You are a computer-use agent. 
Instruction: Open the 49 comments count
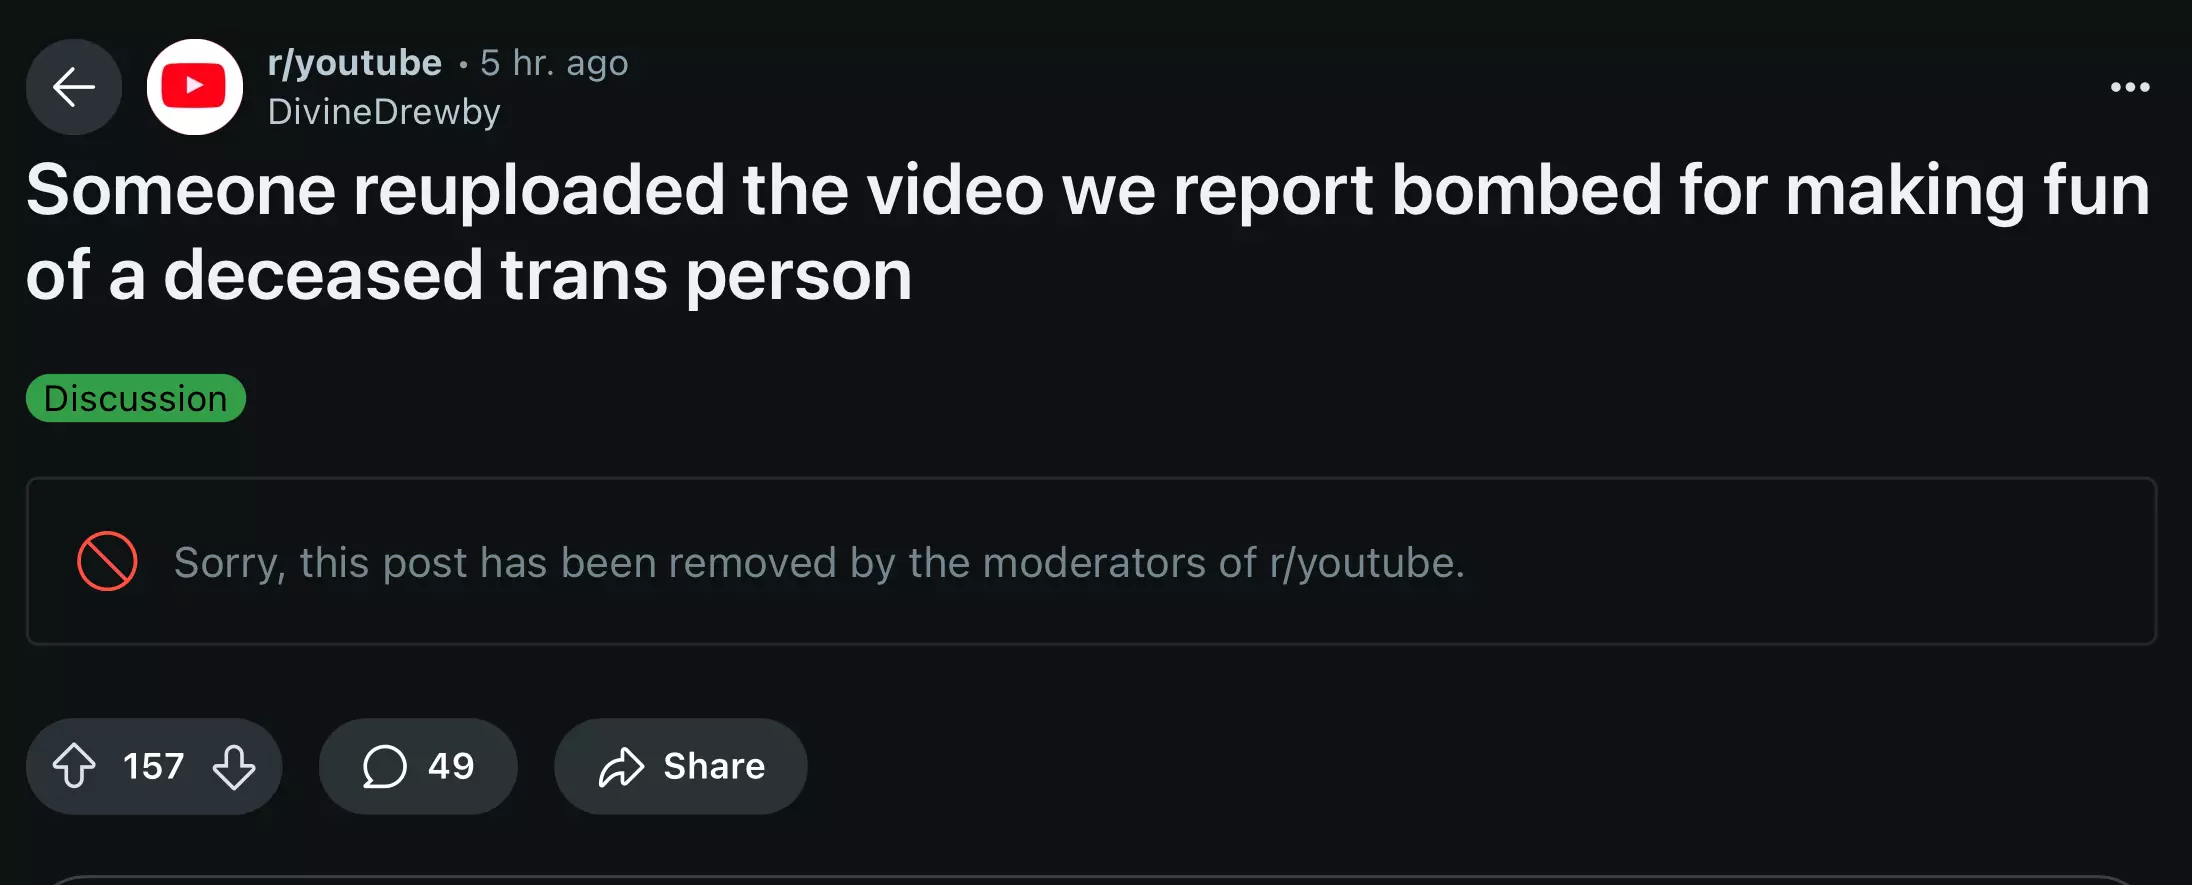[451, 766]
